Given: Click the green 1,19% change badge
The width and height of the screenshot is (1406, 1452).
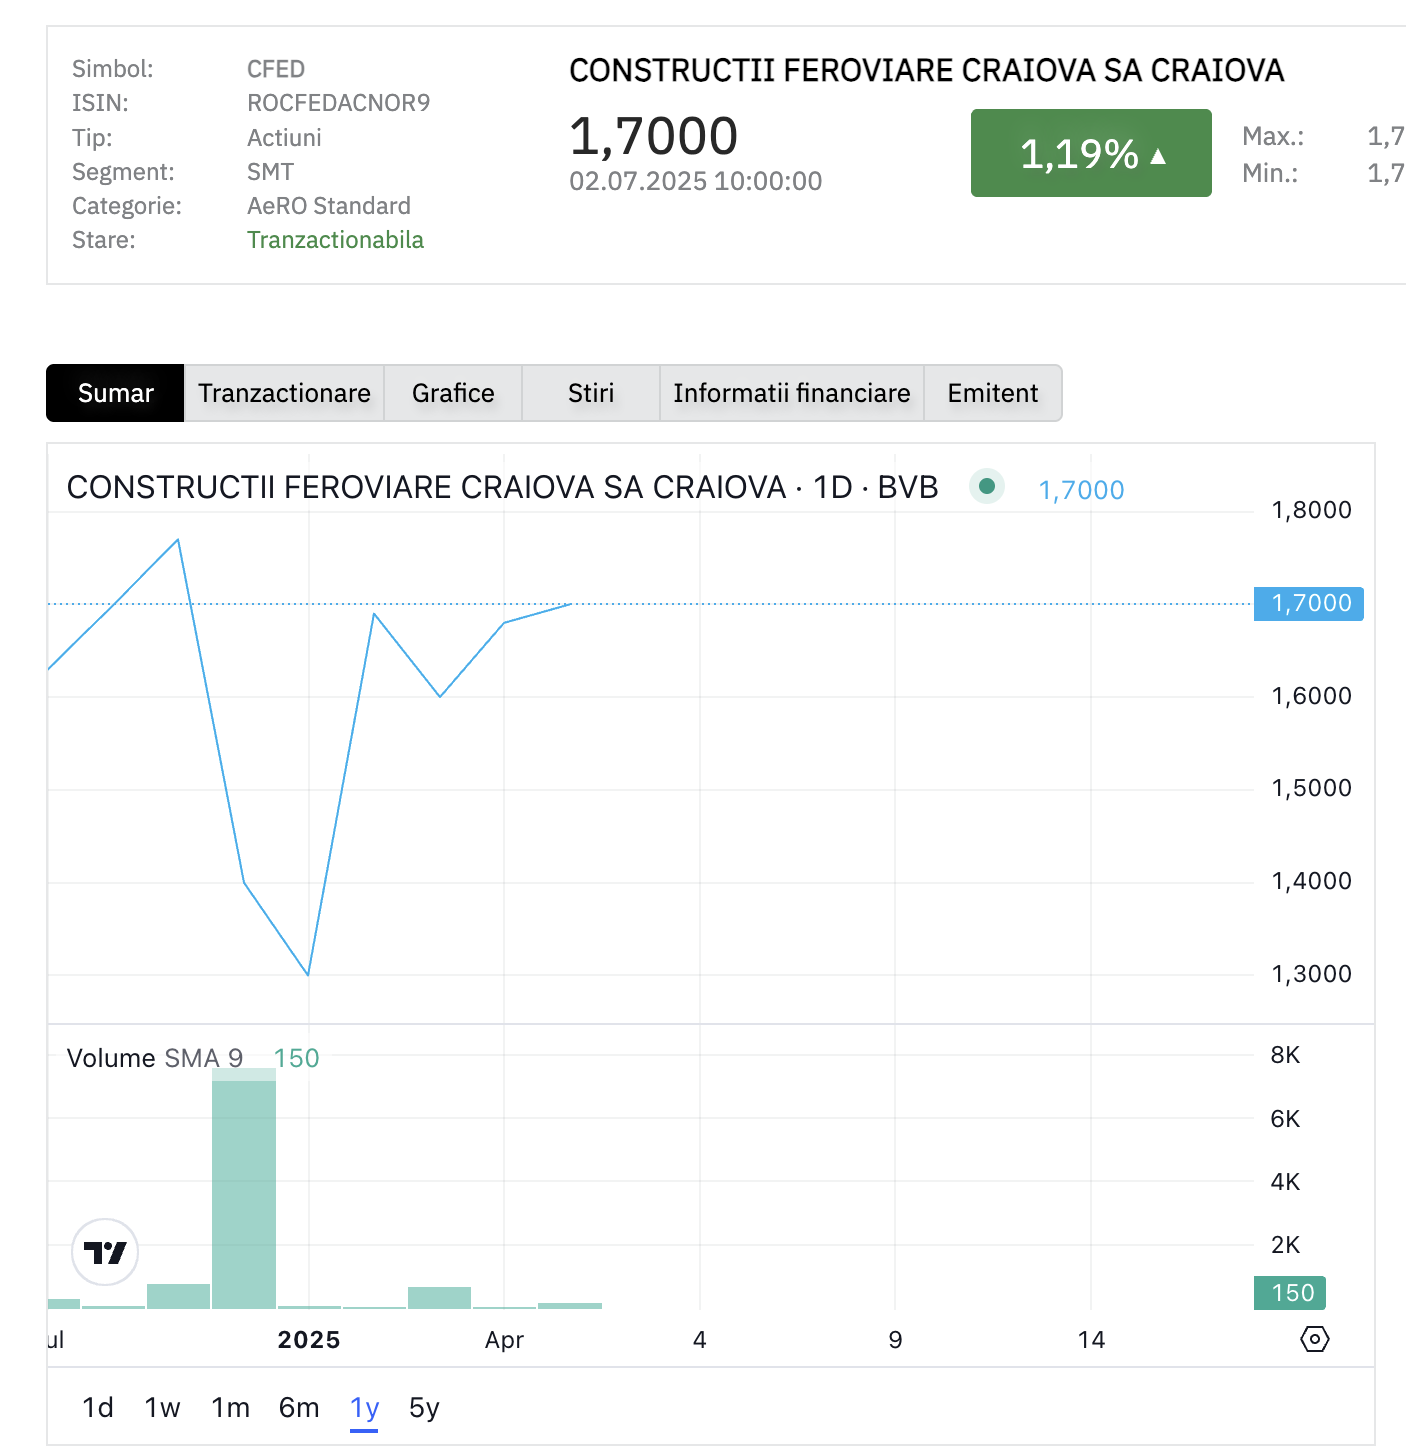Looking at the screenshot, I should coord(1091,153).
